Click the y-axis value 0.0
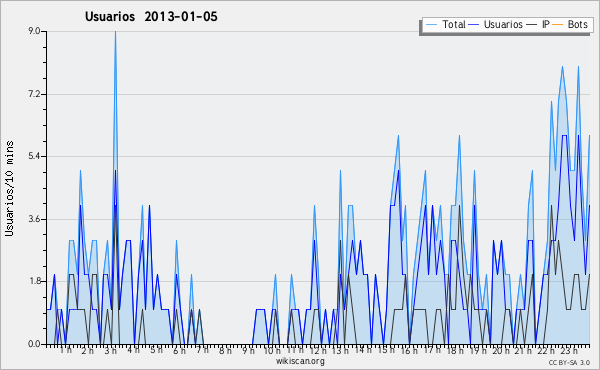The height and width of the screenshot is (370, 600). pyautogui.click(x=34, y=344)
